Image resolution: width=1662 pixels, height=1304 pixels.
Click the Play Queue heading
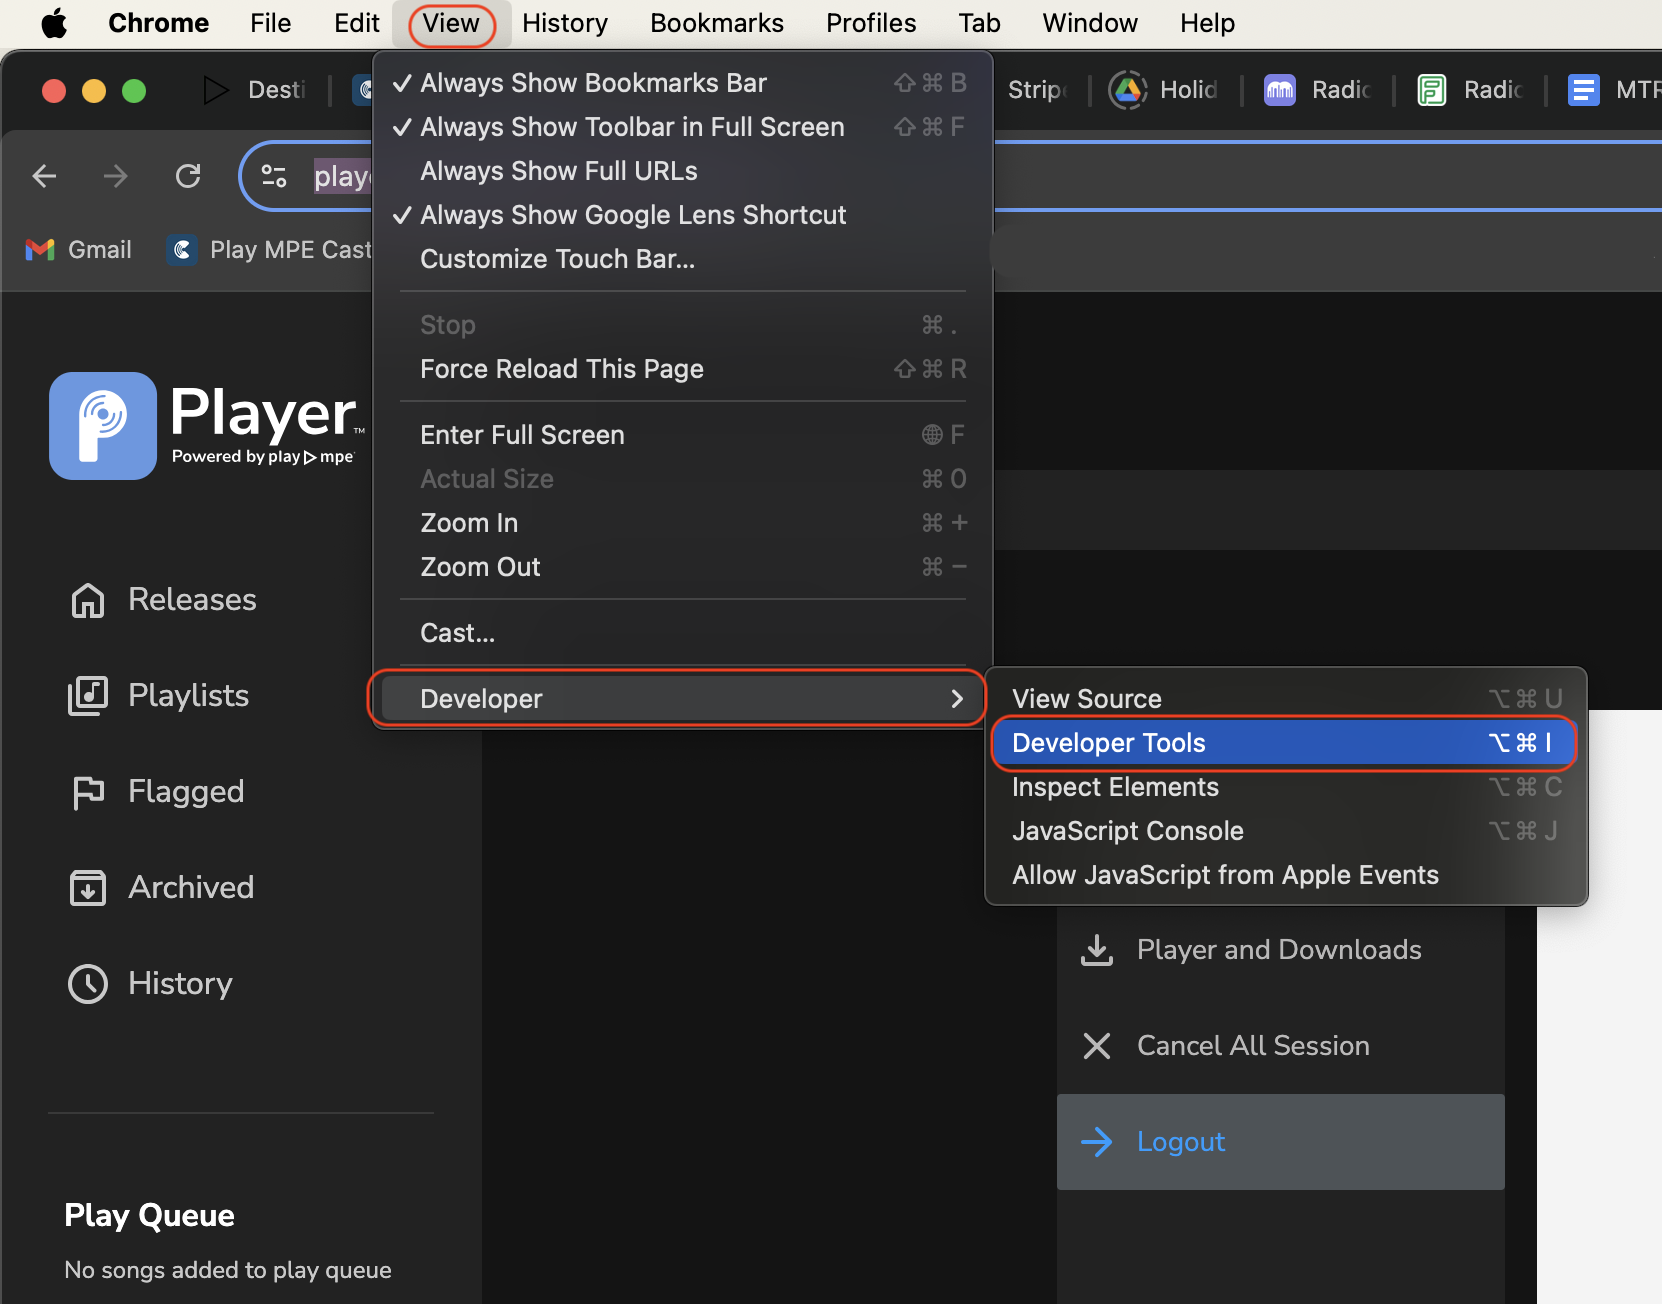[x=149, y=1215]
